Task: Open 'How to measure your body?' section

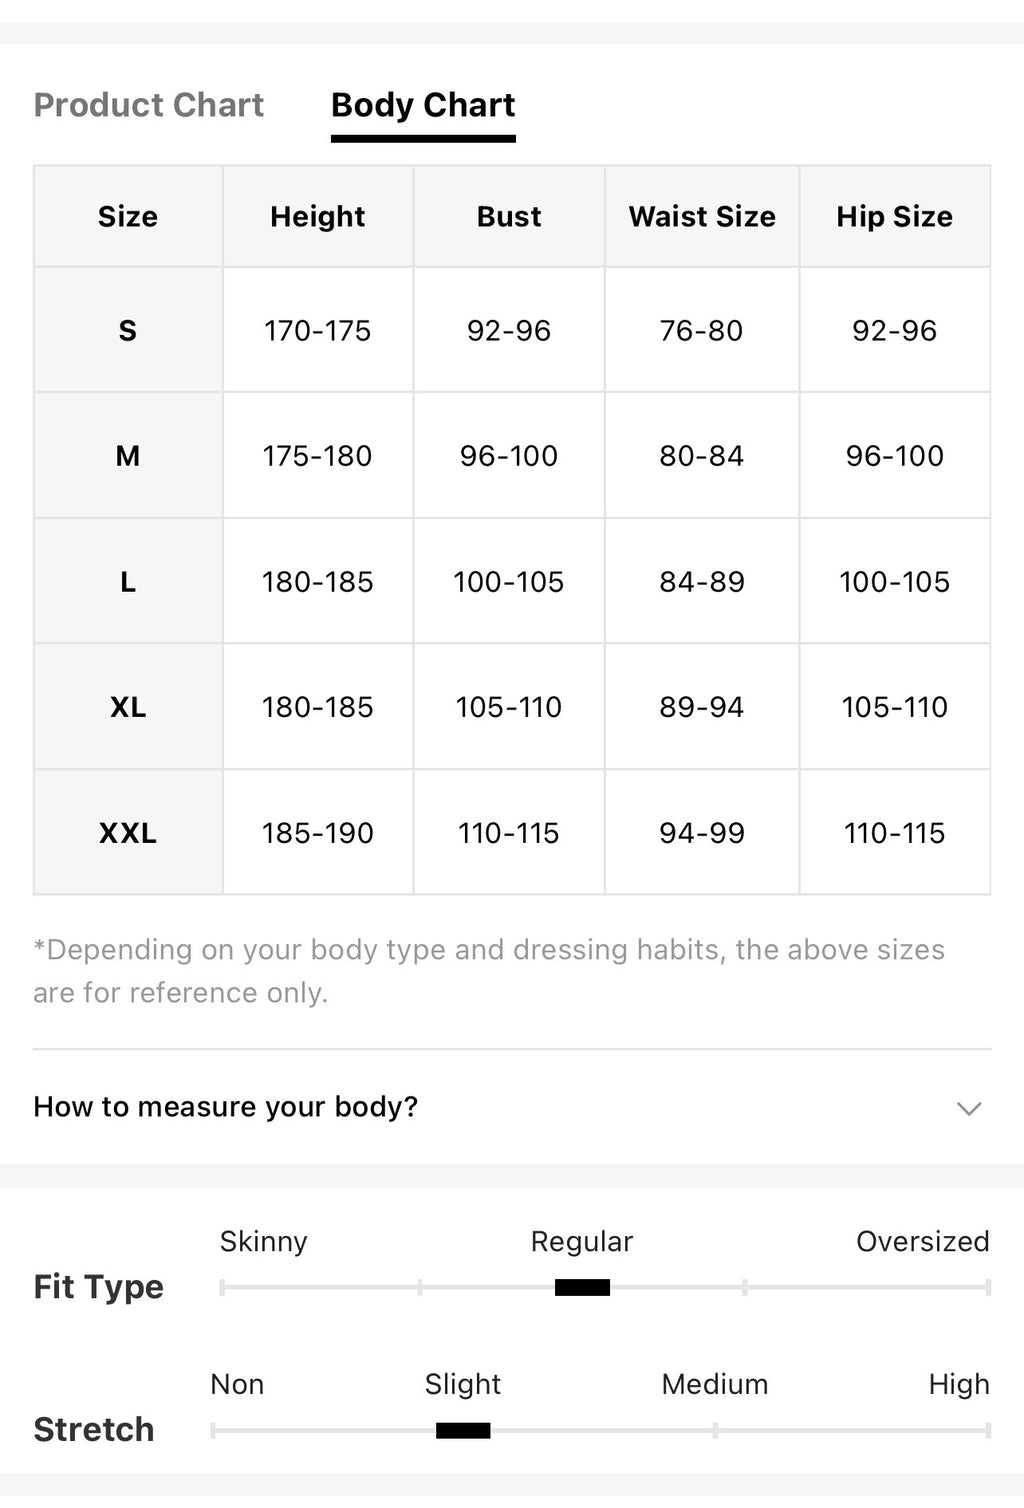Action: pos(512,1107)
